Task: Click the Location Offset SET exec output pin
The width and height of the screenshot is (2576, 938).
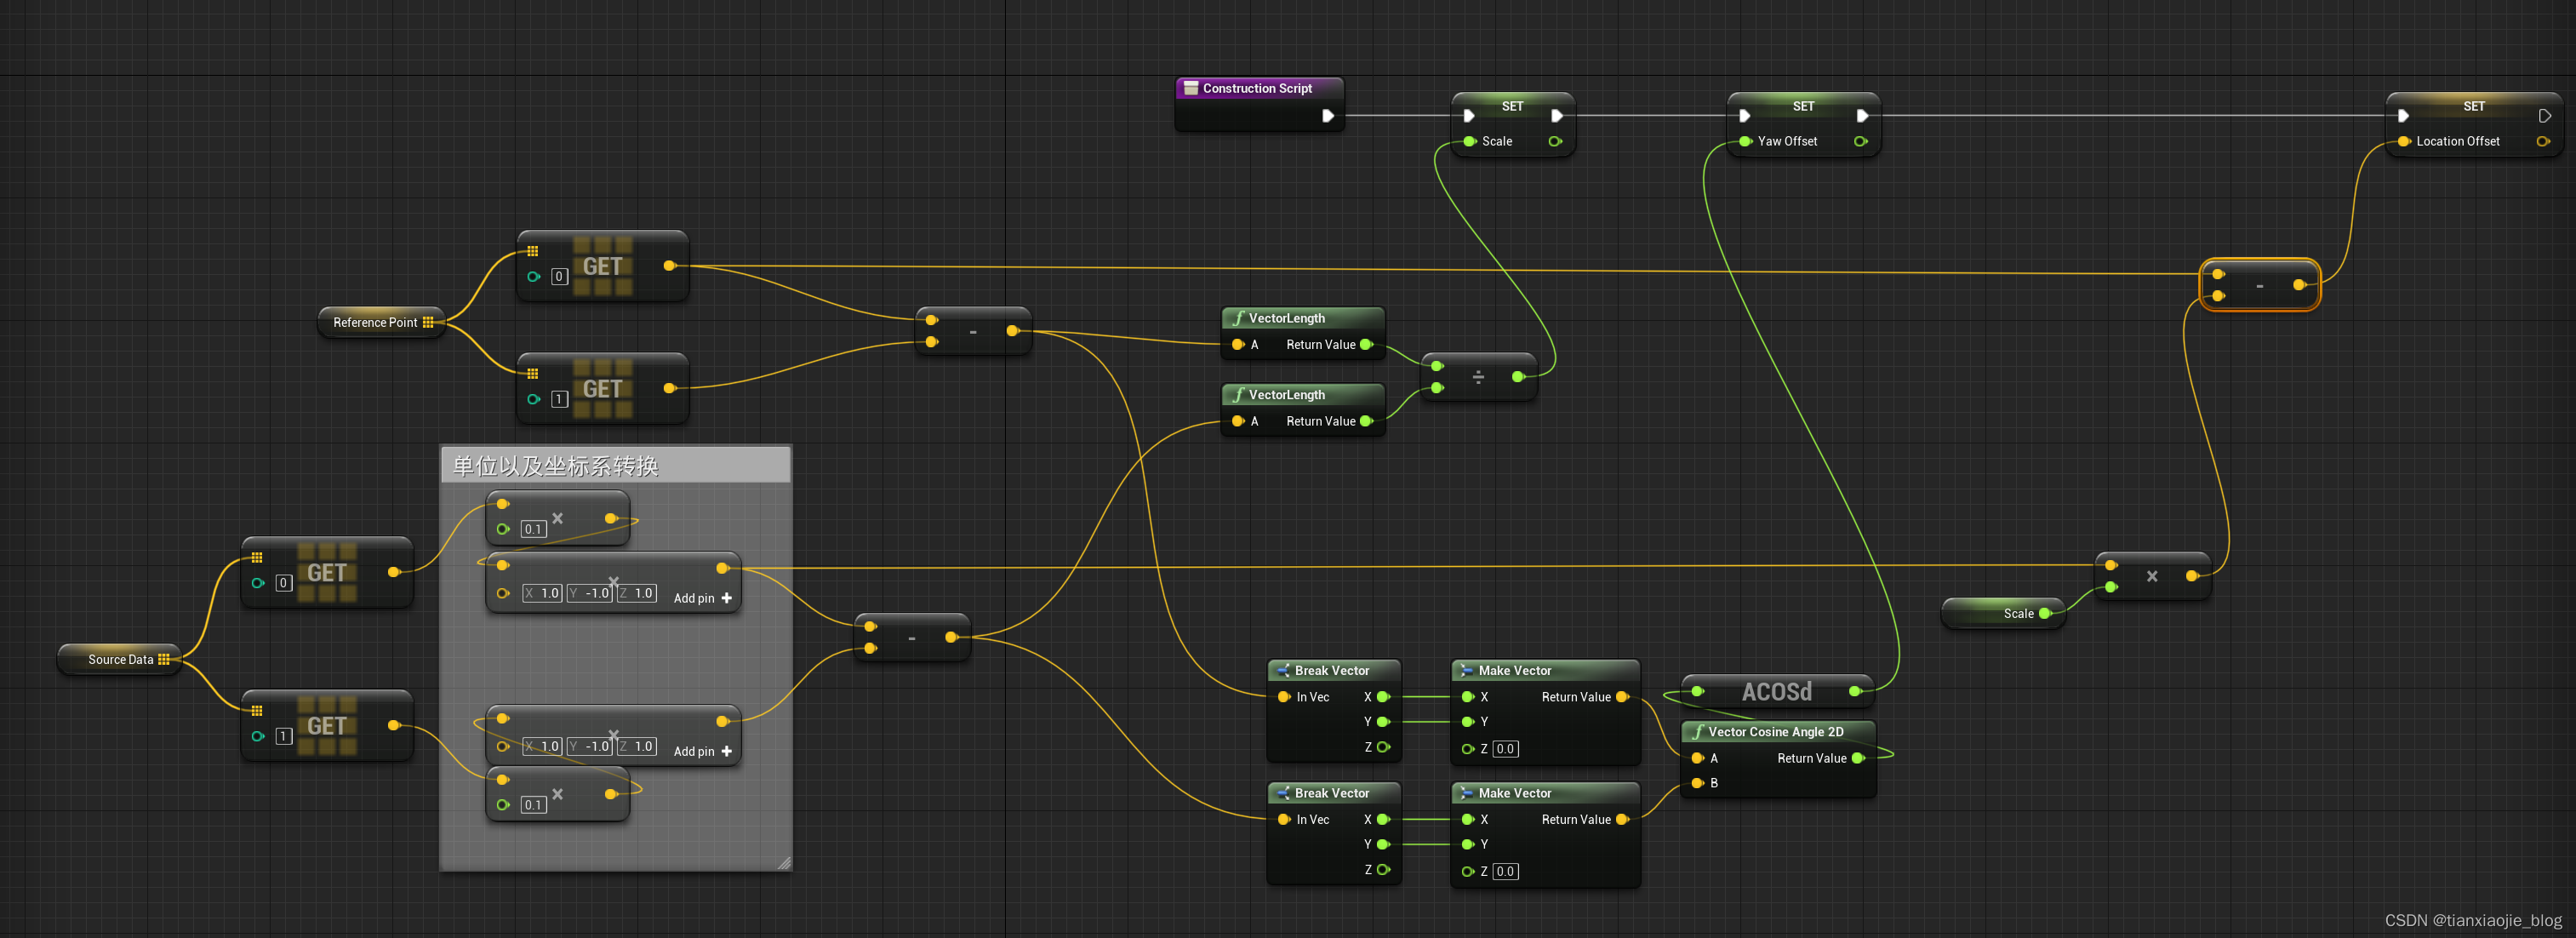Action: pos(2544,116)
